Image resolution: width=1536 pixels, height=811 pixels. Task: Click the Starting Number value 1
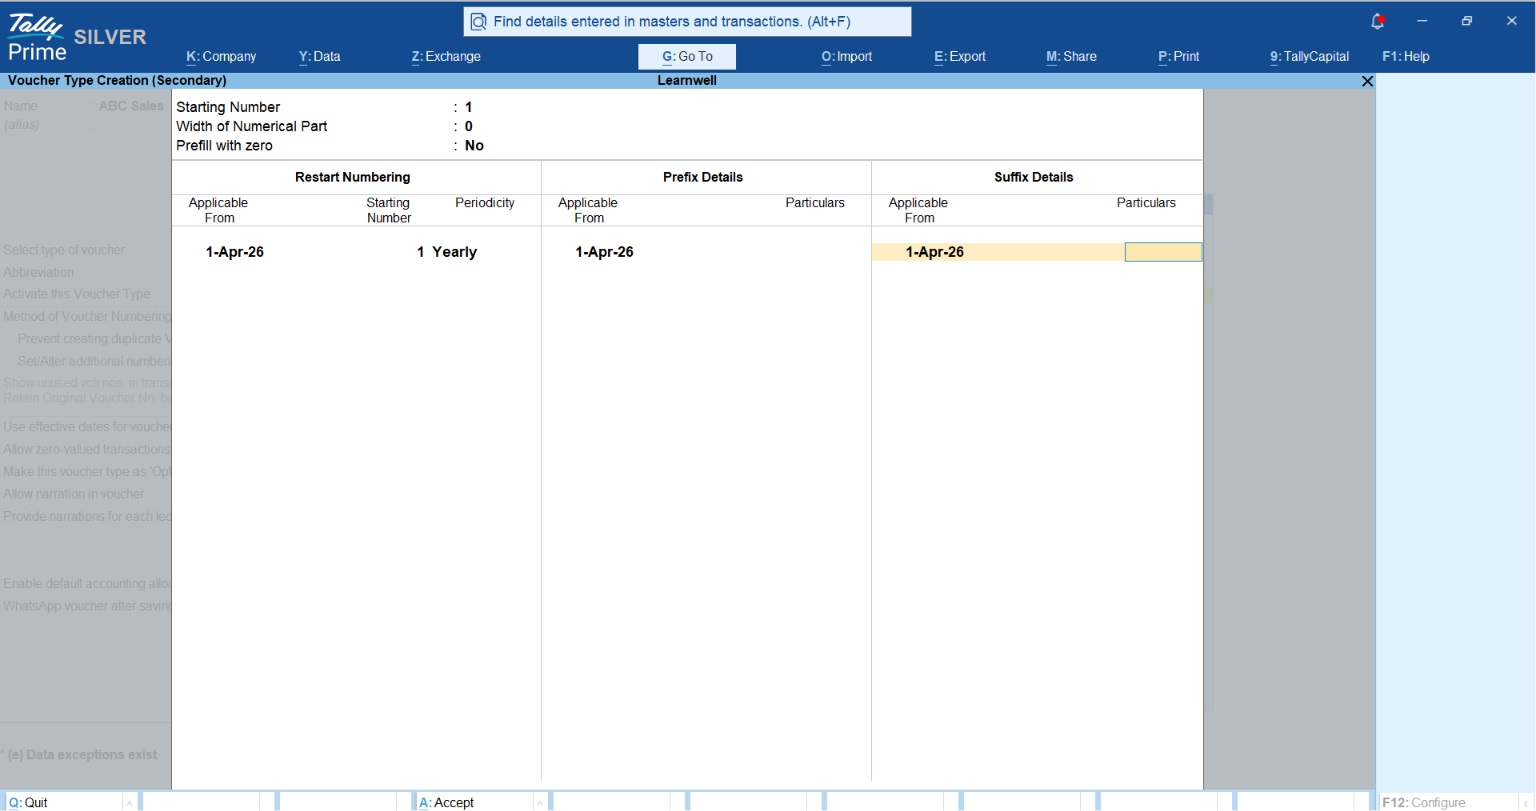[468, 107]
